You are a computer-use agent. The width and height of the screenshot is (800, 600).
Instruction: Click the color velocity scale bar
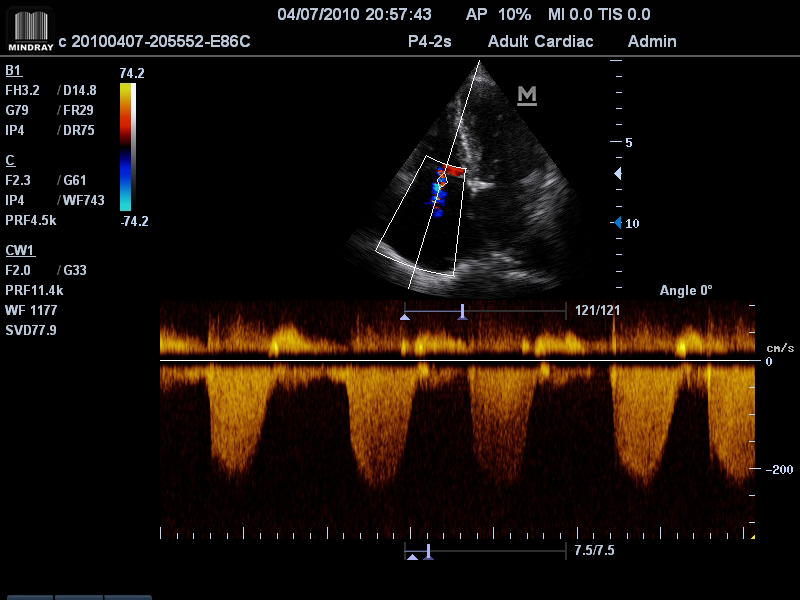coord(126,147)
